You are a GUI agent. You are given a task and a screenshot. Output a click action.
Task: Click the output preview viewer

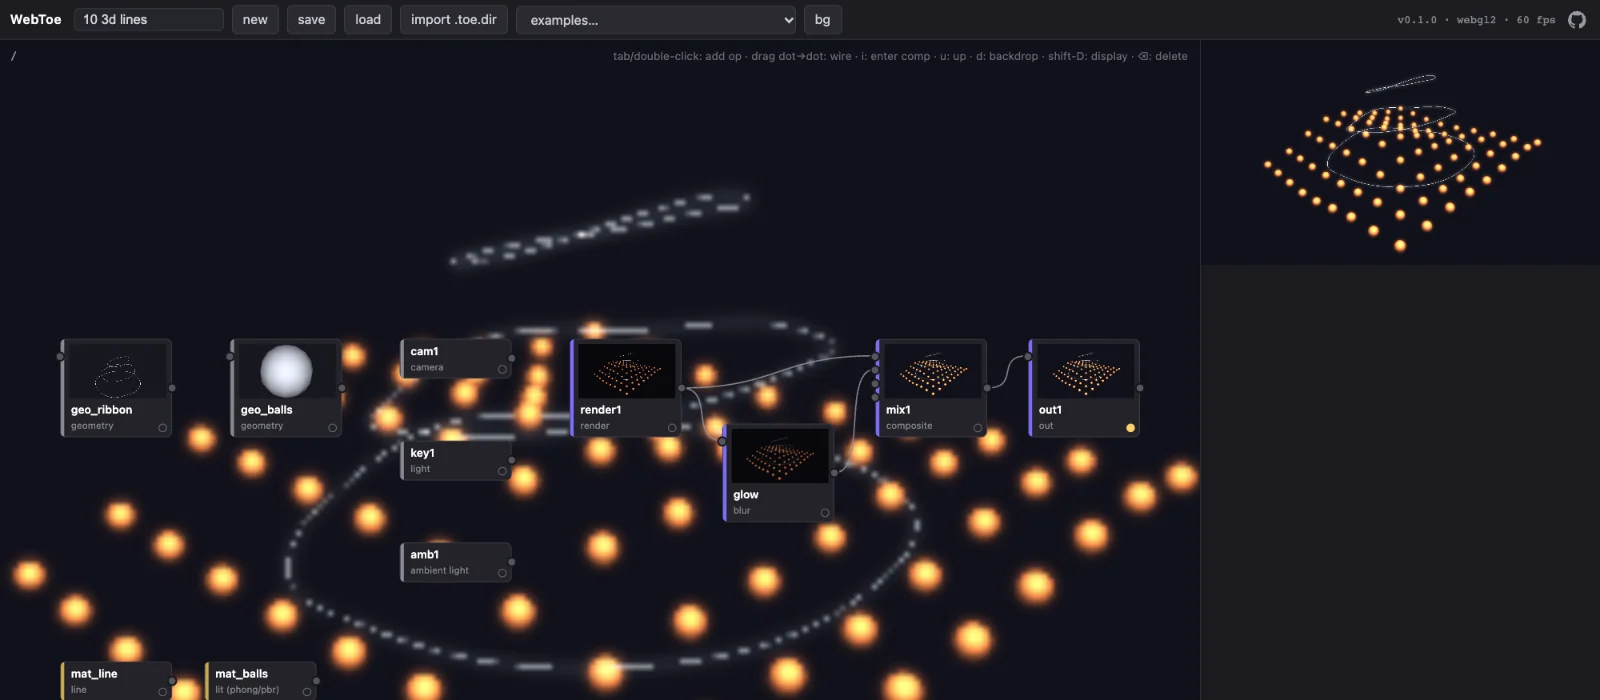tap(1400, 153)
